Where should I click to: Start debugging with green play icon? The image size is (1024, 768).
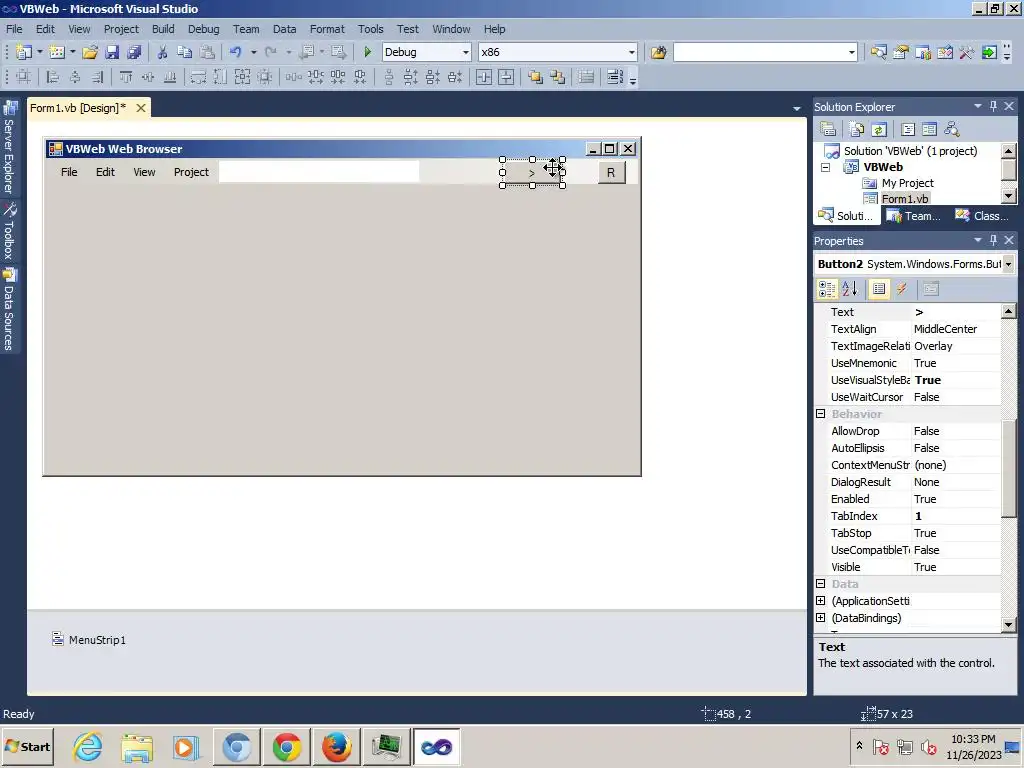(x=367, y=52)
